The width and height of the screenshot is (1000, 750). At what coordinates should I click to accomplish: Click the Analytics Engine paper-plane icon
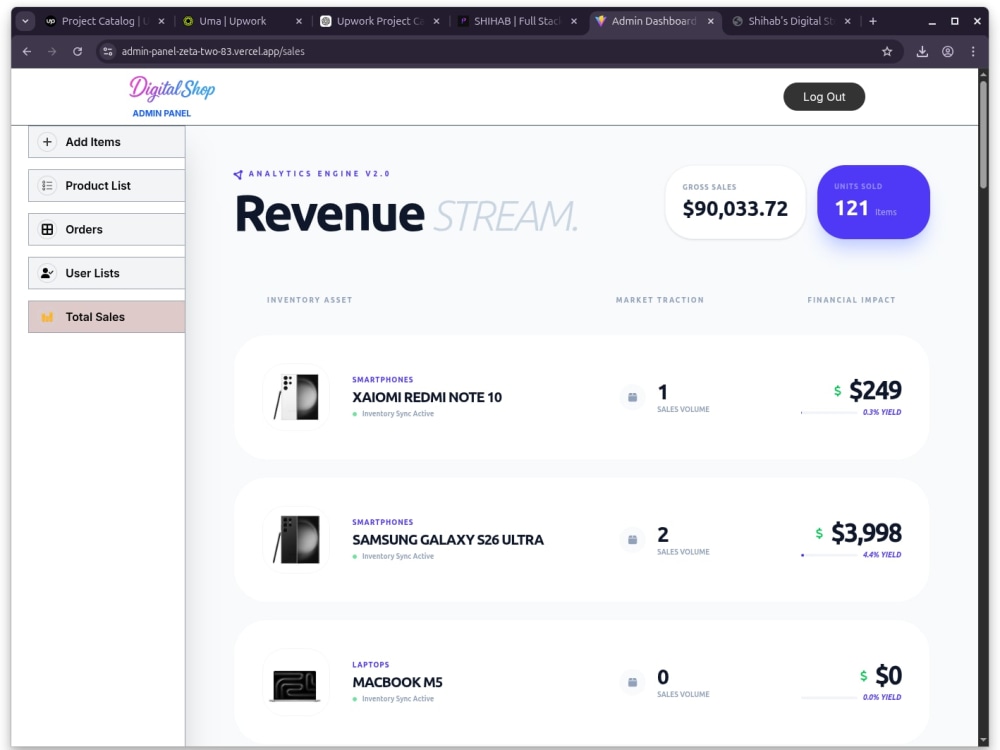point(238,174)
